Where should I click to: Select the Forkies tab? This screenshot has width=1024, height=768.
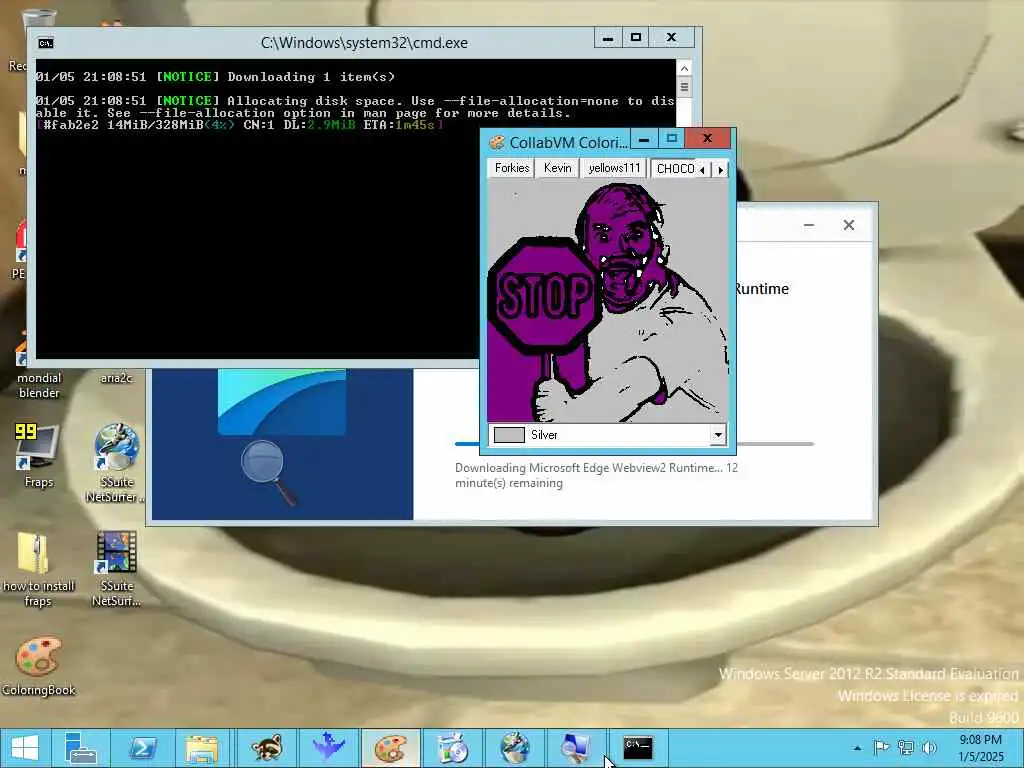[x=511, y=168]
